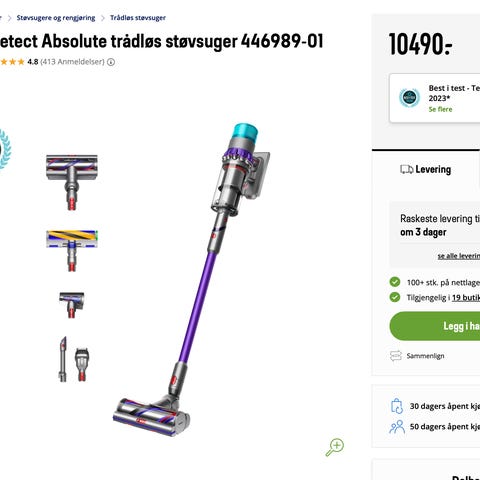Select the motorbar cleaner head thumbnail
Screen dimensions: 480x480
(72, 182)
